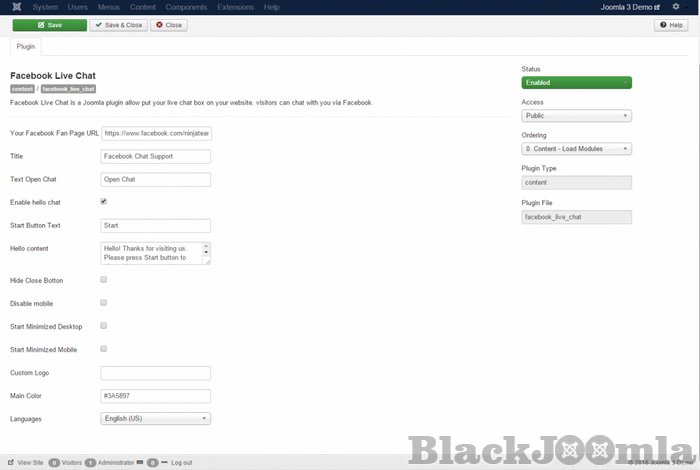Expand the Languages English (US) dropdown
This screenshot has height=470, width=700.
156,419
